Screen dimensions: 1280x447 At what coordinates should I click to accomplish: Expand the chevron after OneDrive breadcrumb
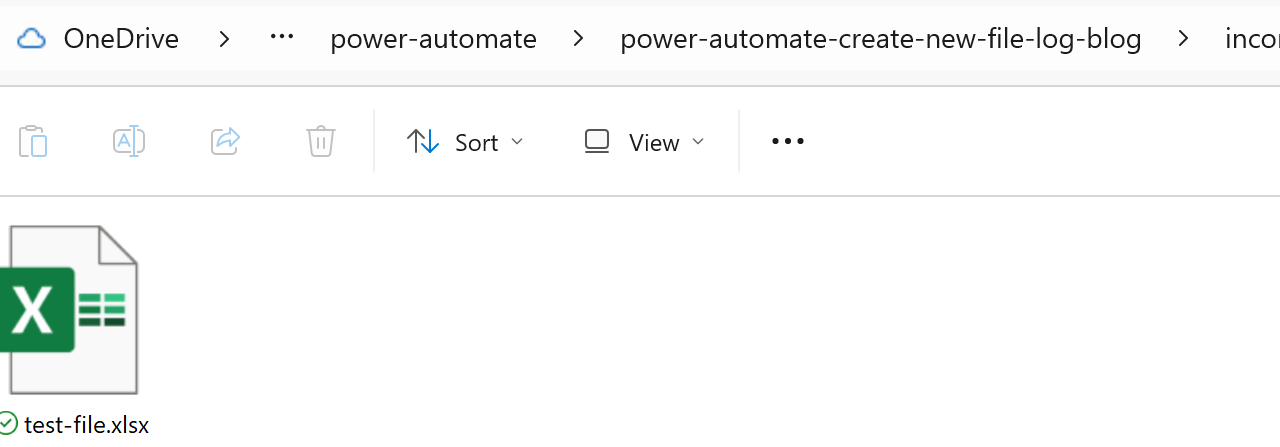pos(225,39)
